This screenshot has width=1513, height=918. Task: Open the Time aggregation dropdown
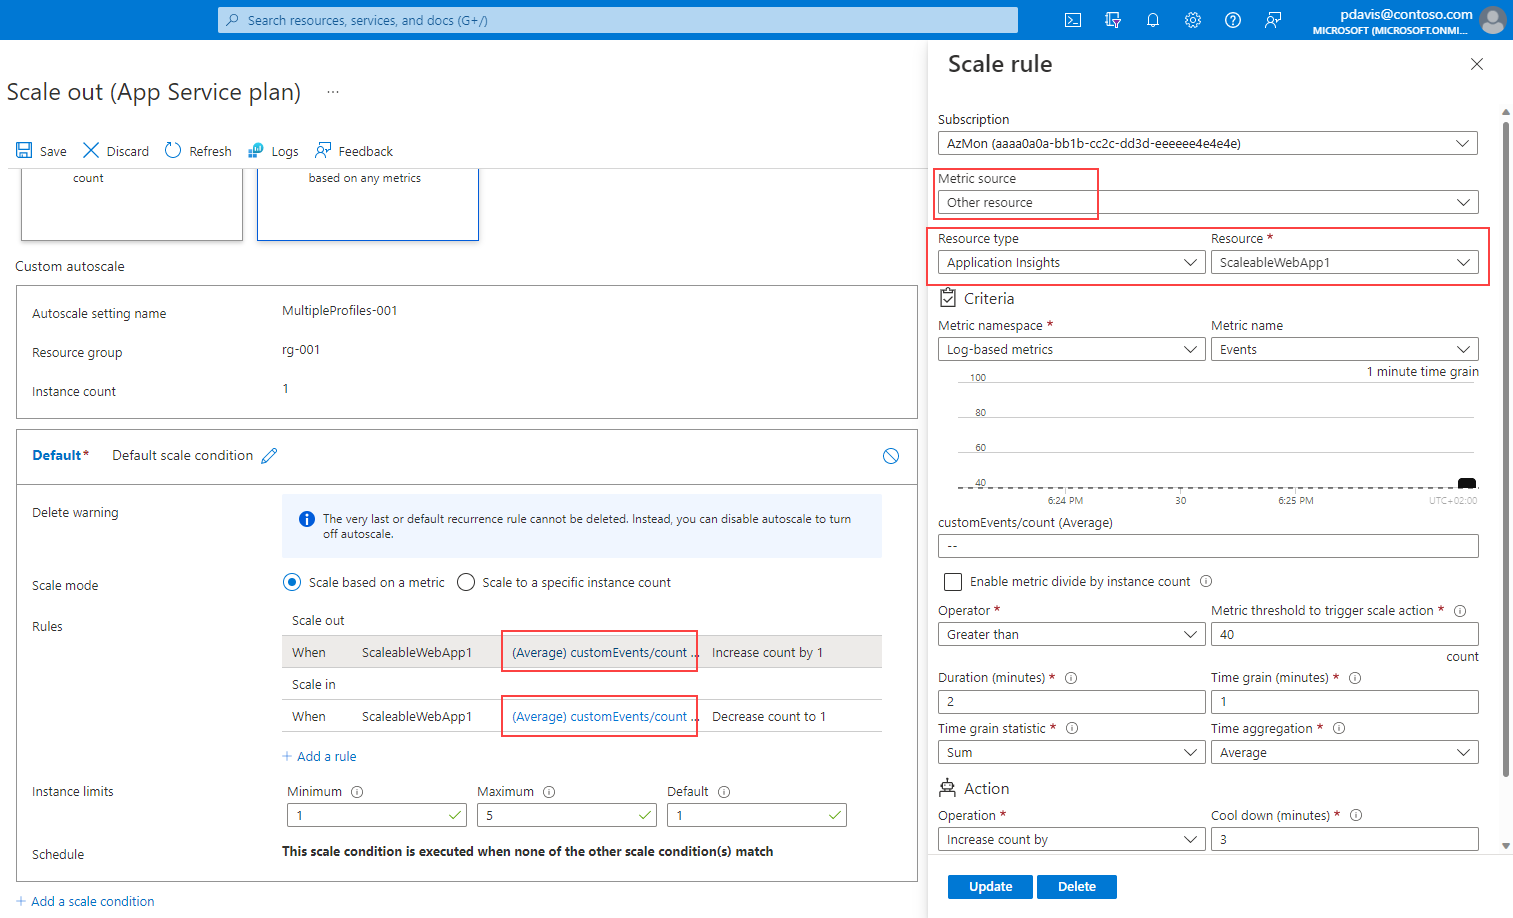point(1343,752)
